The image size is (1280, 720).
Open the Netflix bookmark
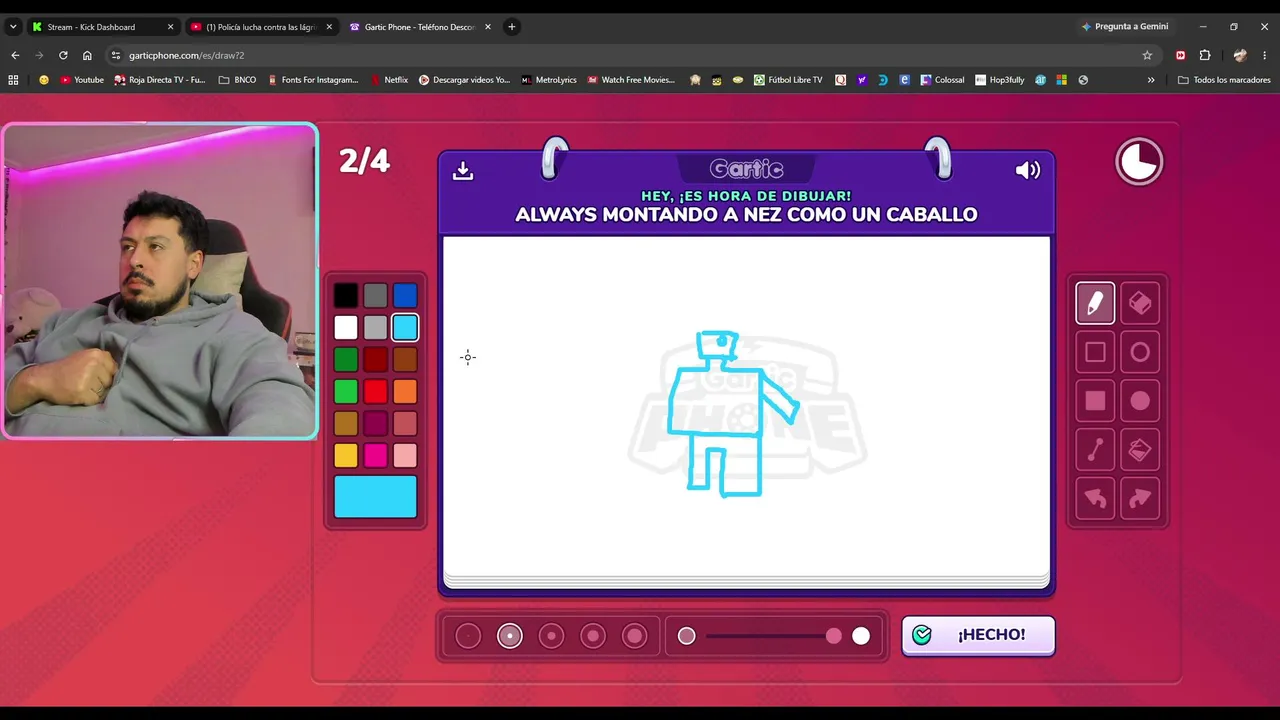(x=389, y=80)
